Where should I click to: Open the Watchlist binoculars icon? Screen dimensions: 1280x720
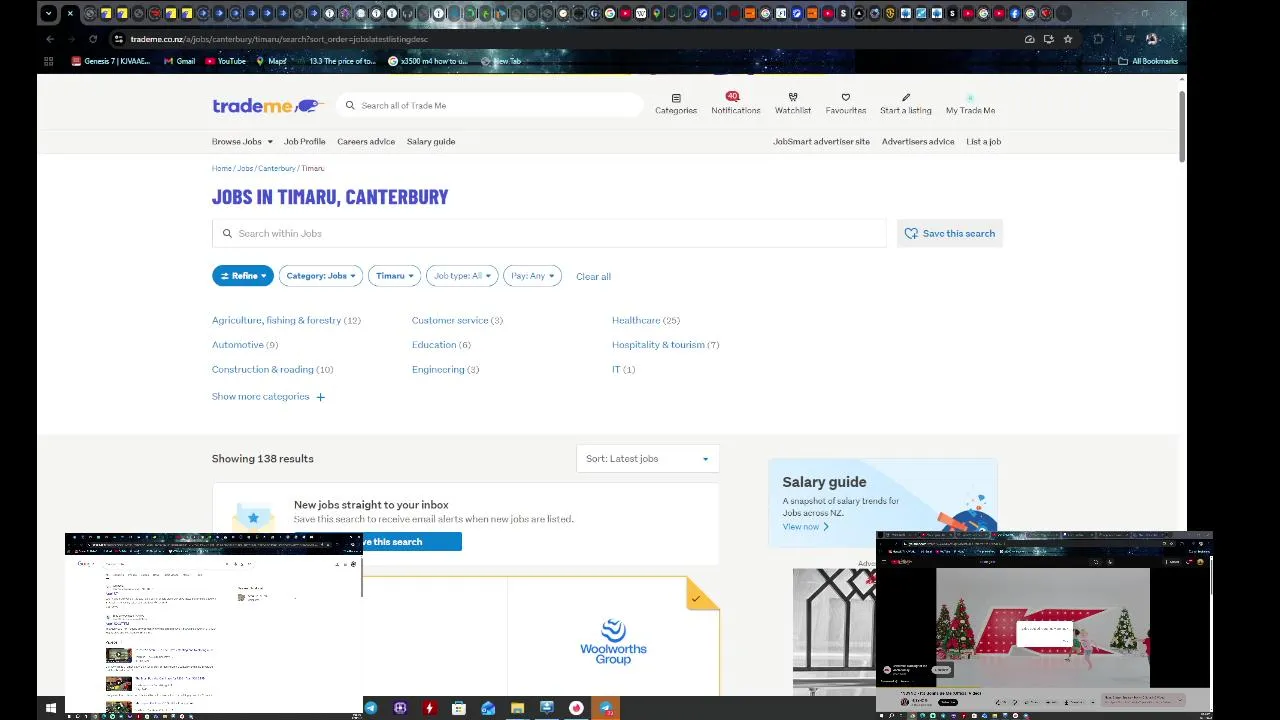pyautogui.click(x=793, y=98)
